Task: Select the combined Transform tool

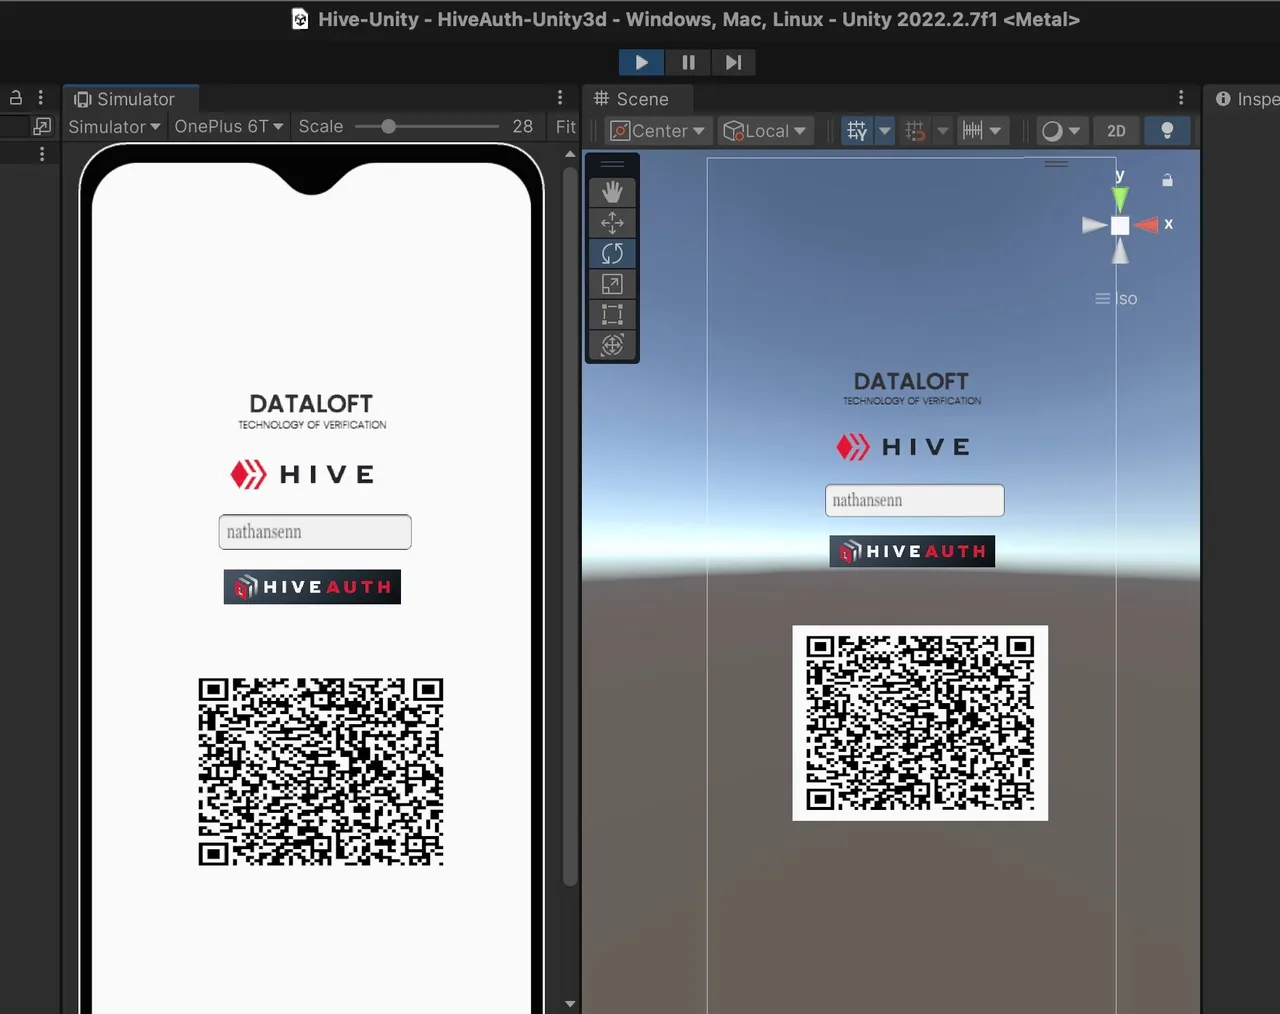Action: [612, 345]
